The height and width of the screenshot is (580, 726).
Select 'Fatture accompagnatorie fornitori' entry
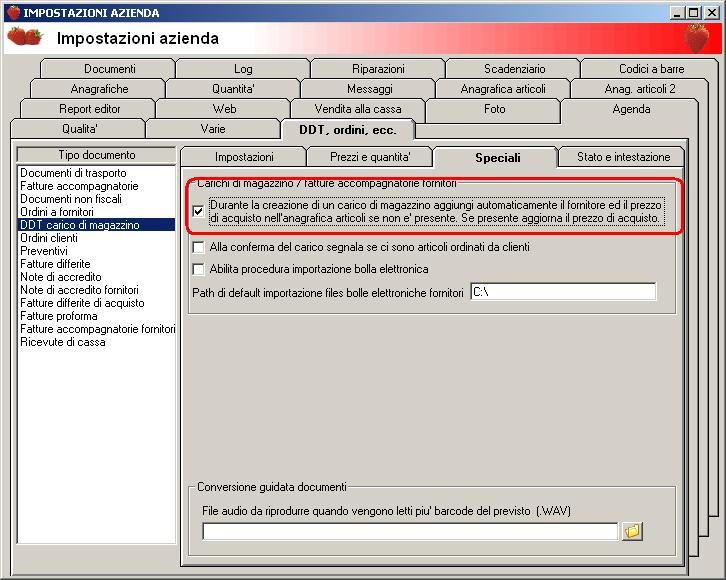tap(96, 329)
